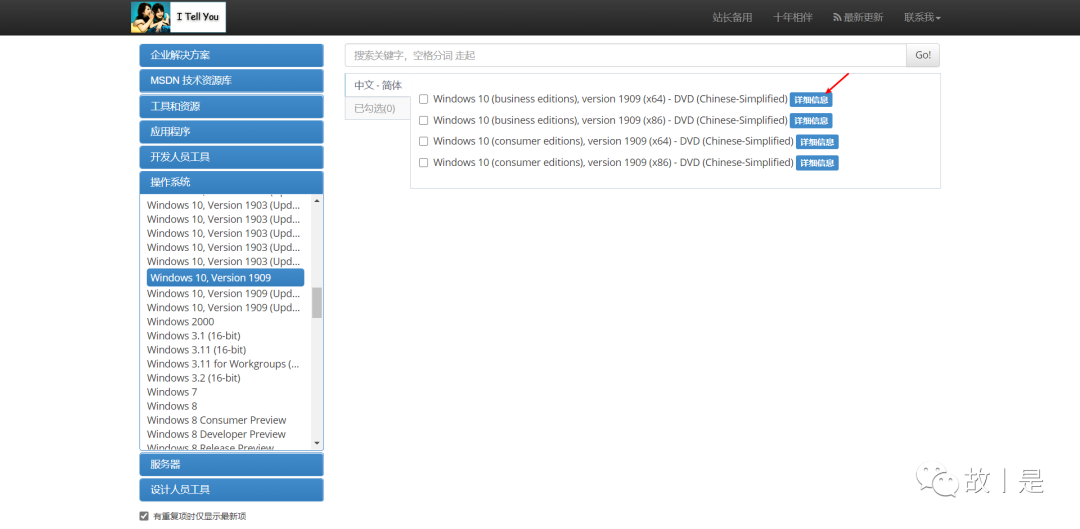Expand the 工具和资源 category
The width and height of the screenshot is (1080, 529).
coord(231,106)
